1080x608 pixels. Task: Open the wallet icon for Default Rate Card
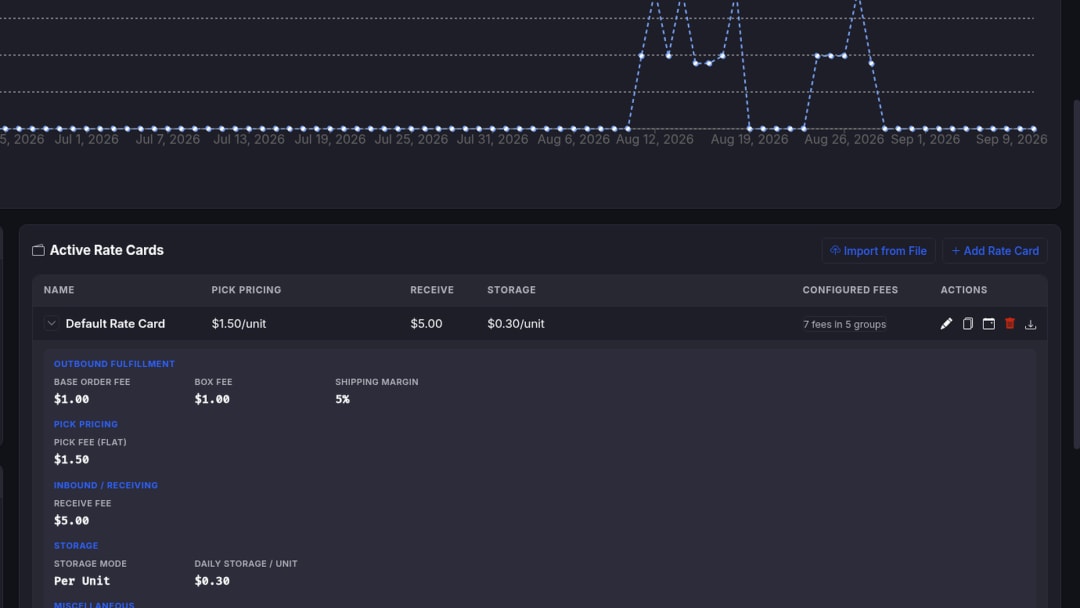pyautogui.click(x=988, y=324)
